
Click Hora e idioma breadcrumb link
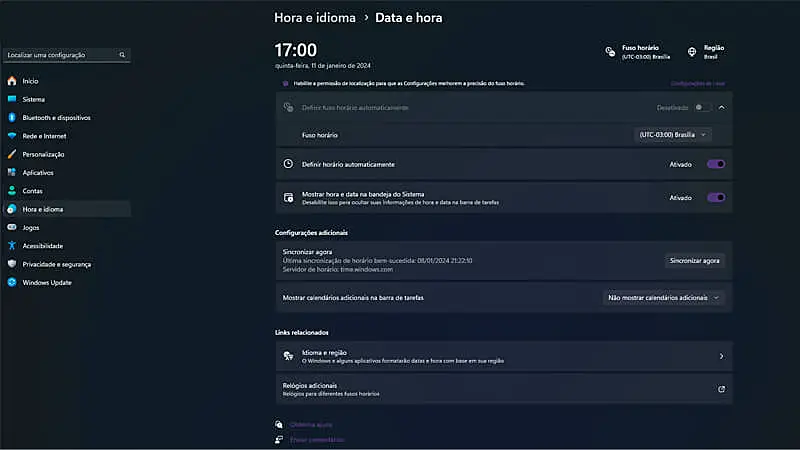[315, 18]
